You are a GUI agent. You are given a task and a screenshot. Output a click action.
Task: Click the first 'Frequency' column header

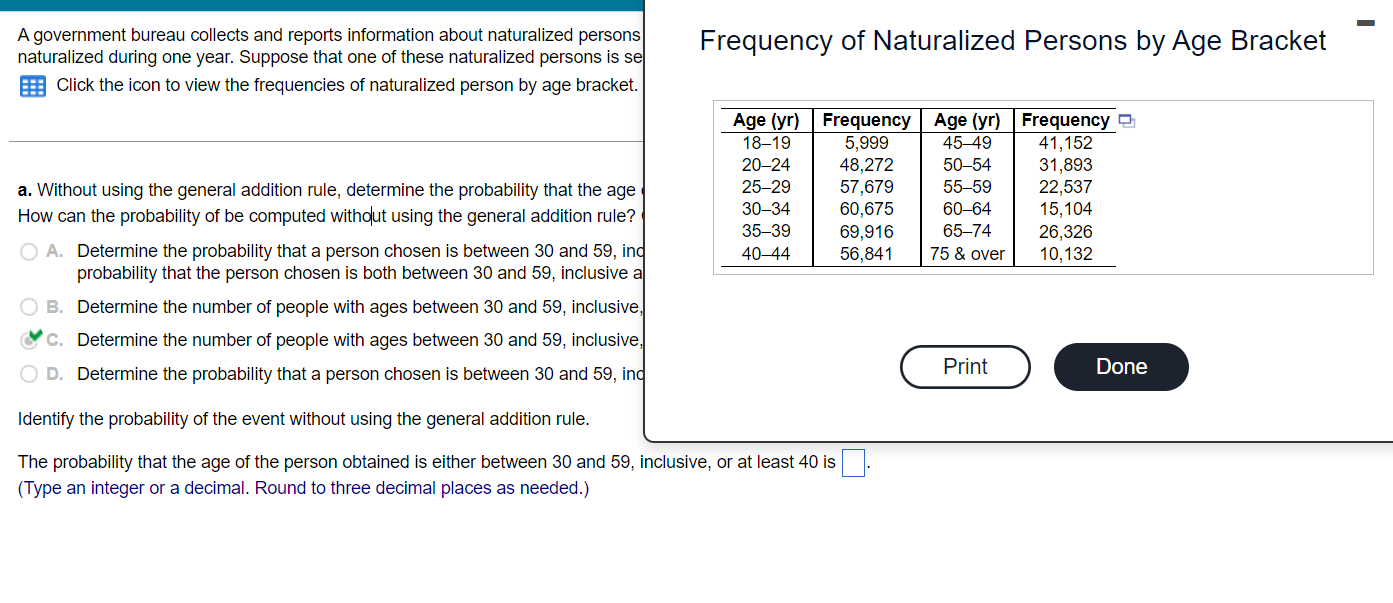point(866,121)
